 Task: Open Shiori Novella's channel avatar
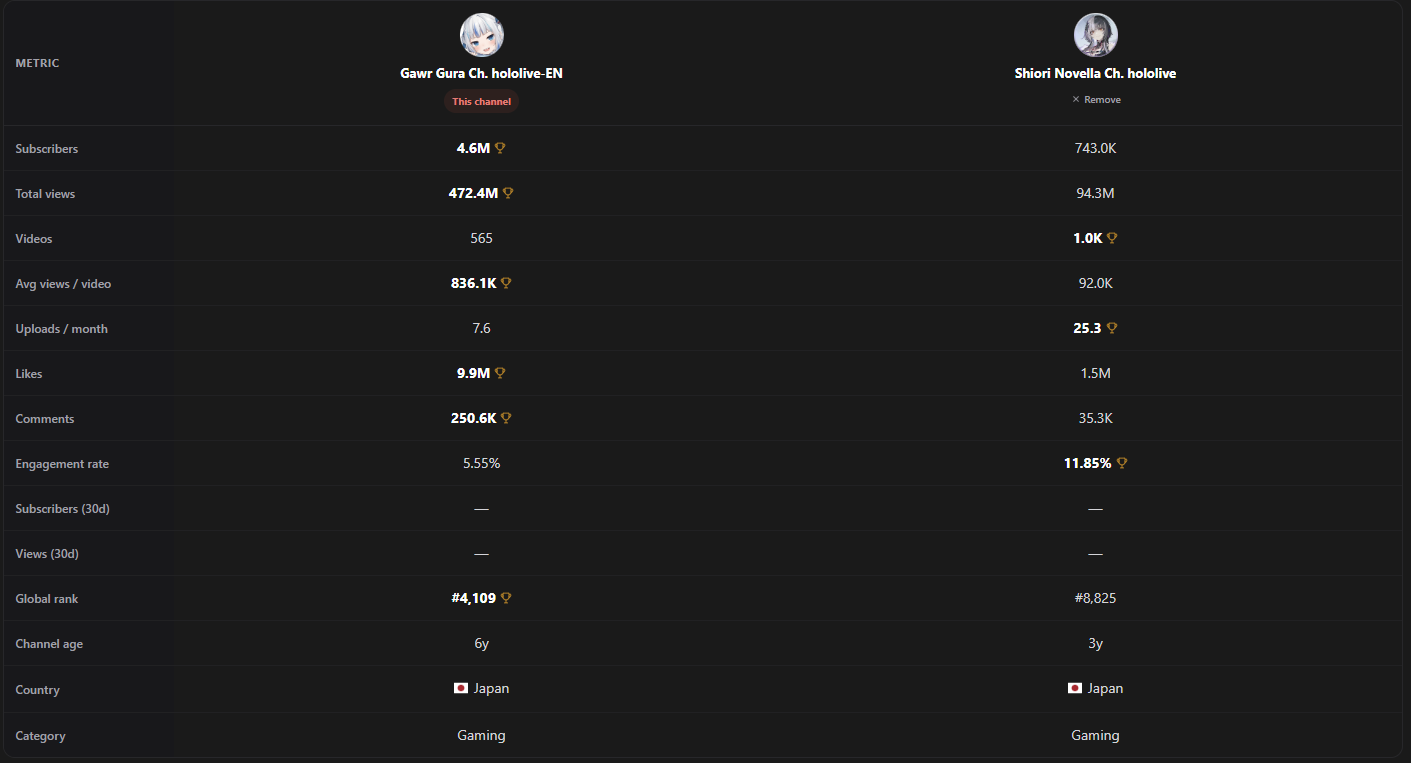1096,35
